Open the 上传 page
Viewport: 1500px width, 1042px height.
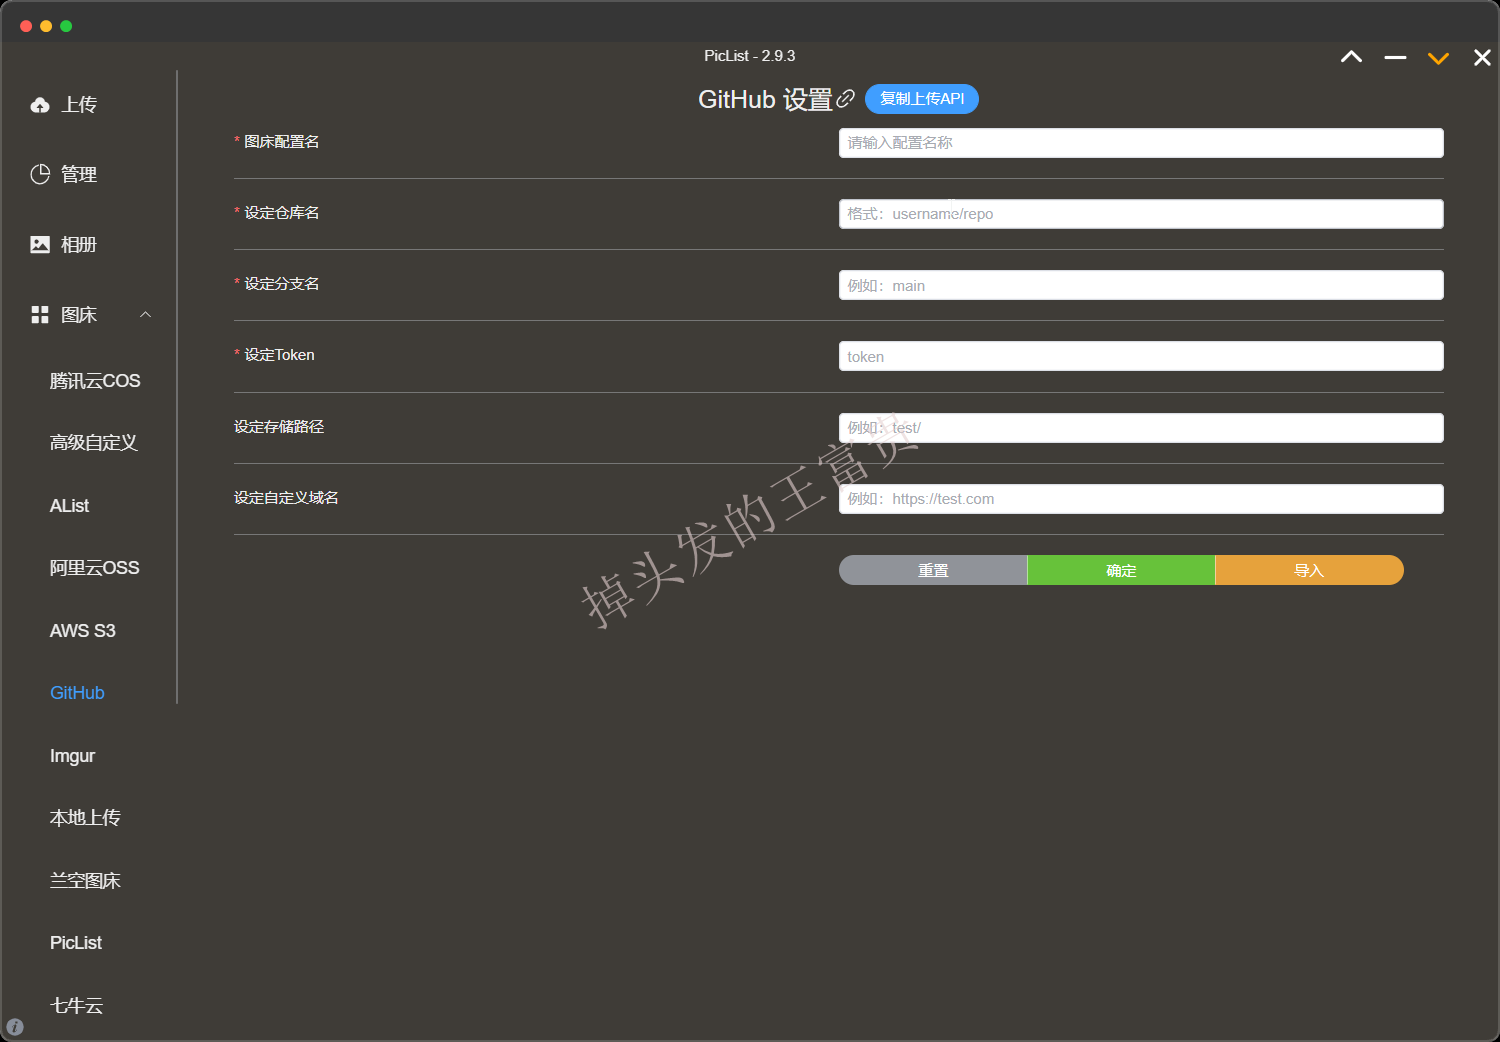(79, 105)
